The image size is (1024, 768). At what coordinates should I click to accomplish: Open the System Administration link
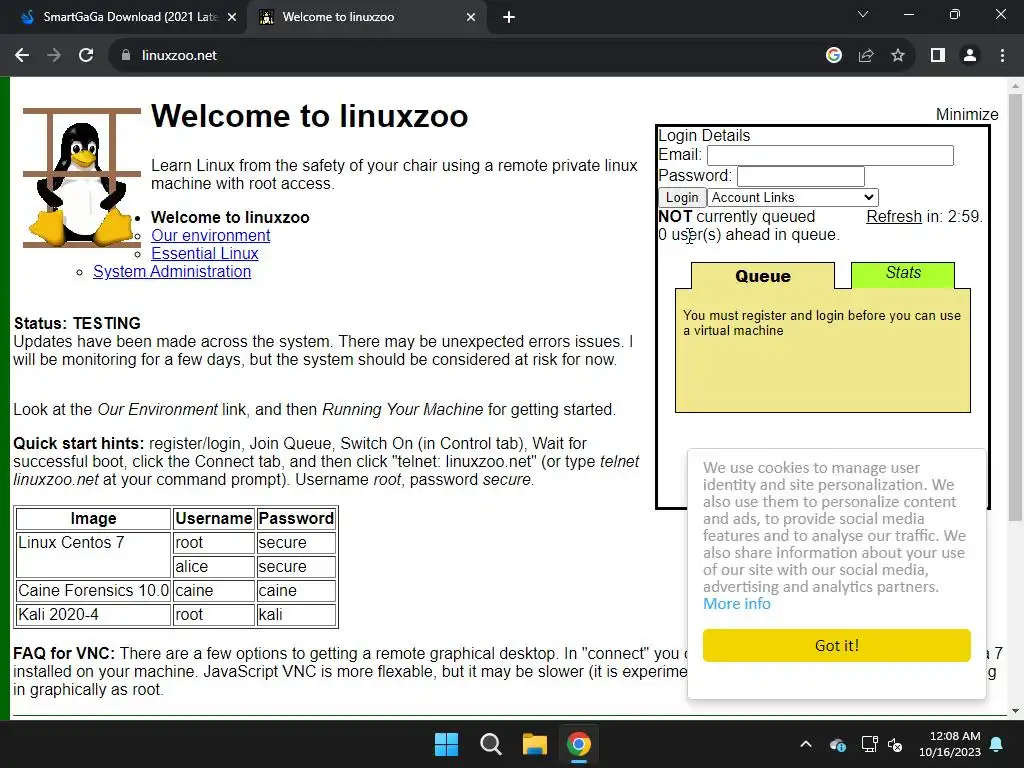172,272
